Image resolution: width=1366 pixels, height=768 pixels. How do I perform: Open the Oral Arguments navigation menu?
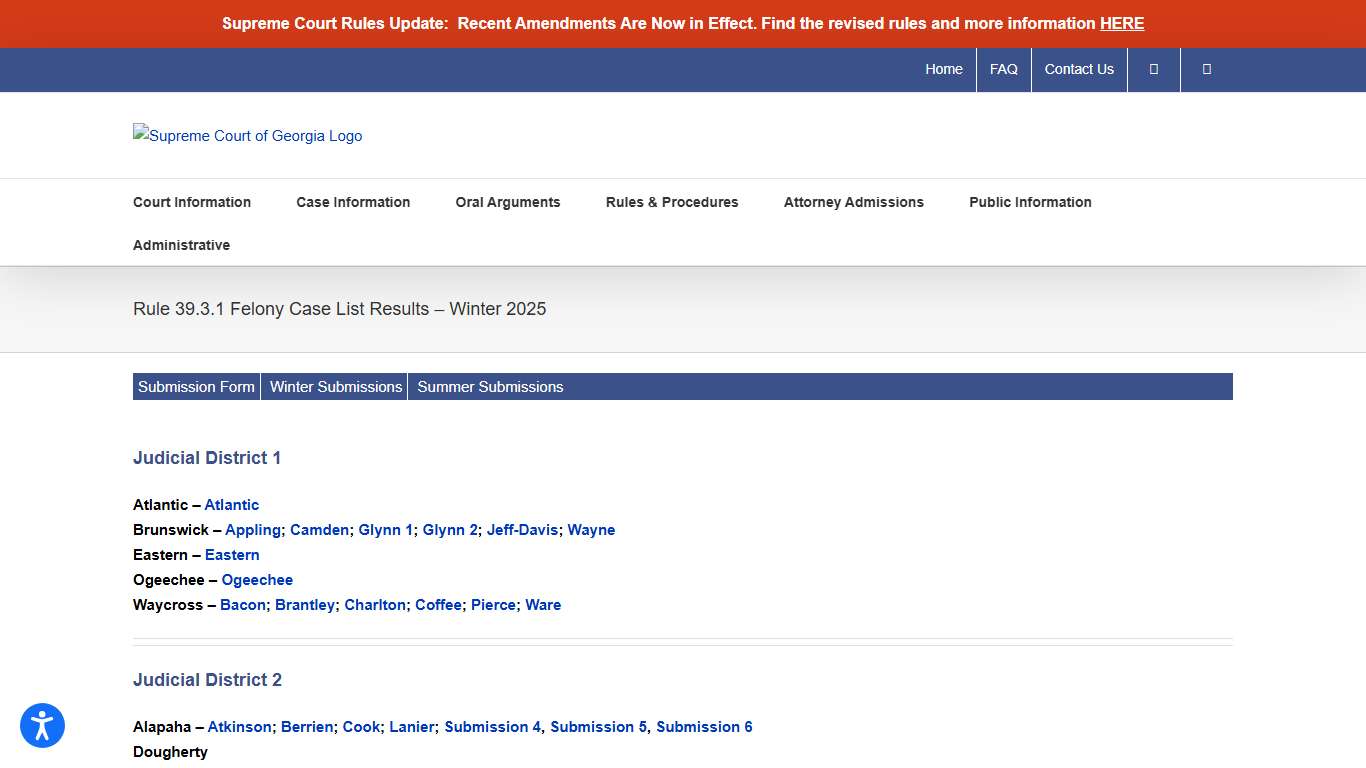coord(507,202)
